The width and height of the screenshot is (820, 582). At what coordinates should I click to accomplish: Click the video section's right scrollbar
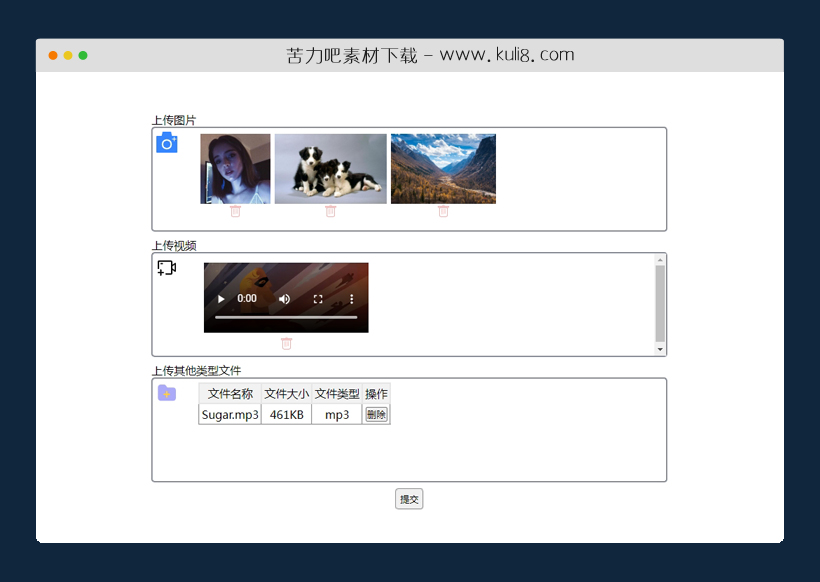coord(659,303)
